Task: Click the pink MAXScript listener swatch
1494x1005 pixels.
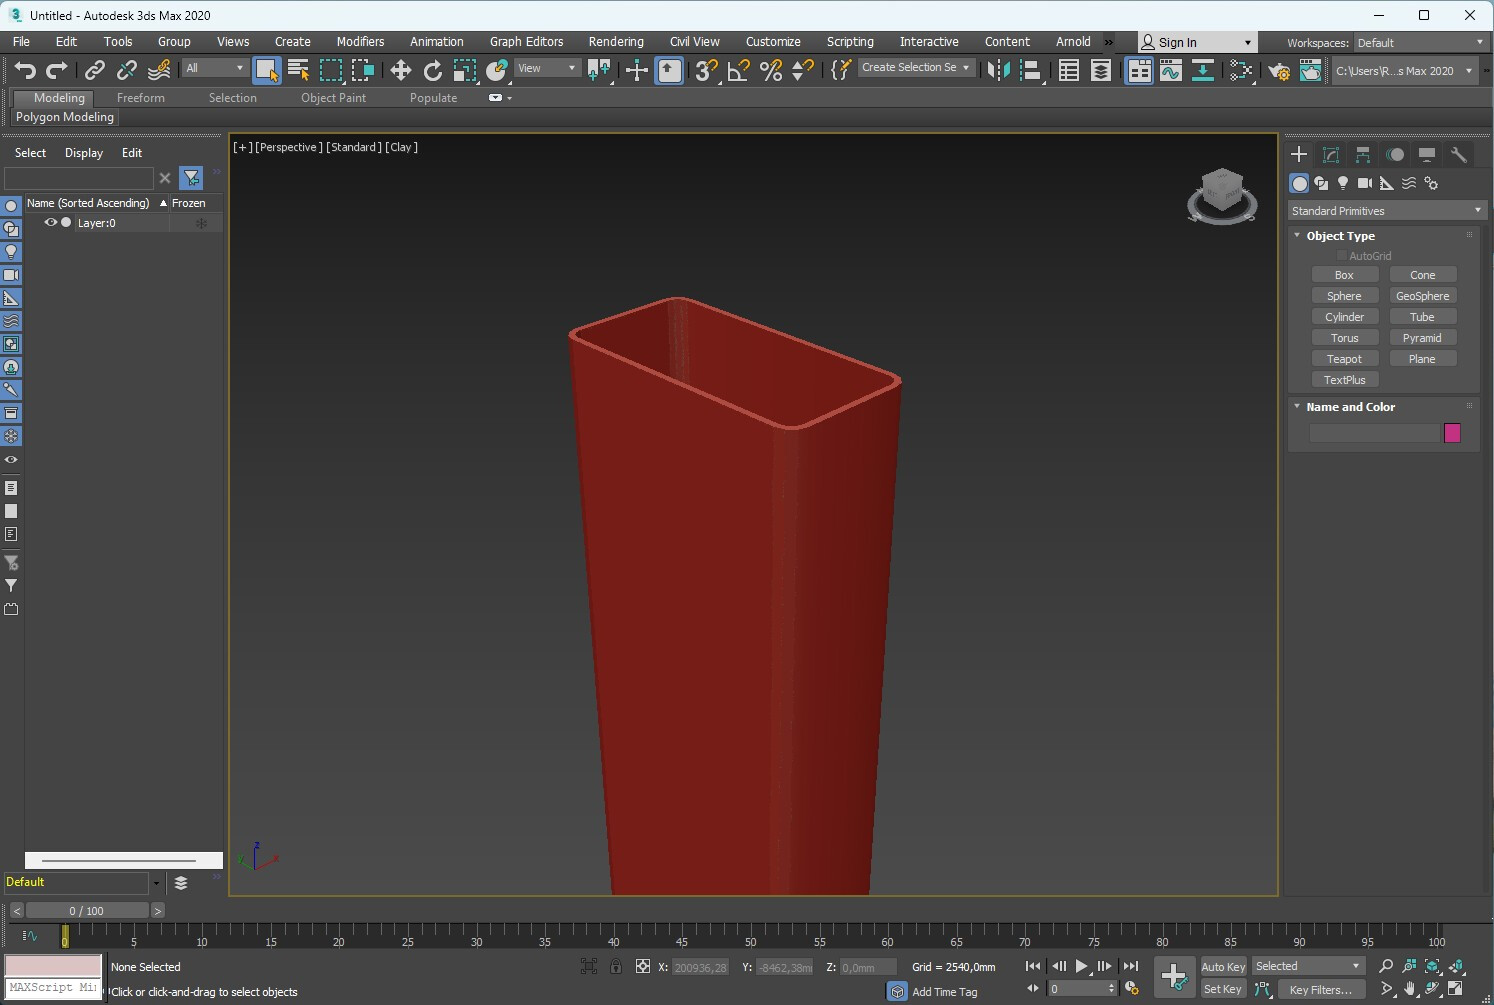Action: click(54, 966)
